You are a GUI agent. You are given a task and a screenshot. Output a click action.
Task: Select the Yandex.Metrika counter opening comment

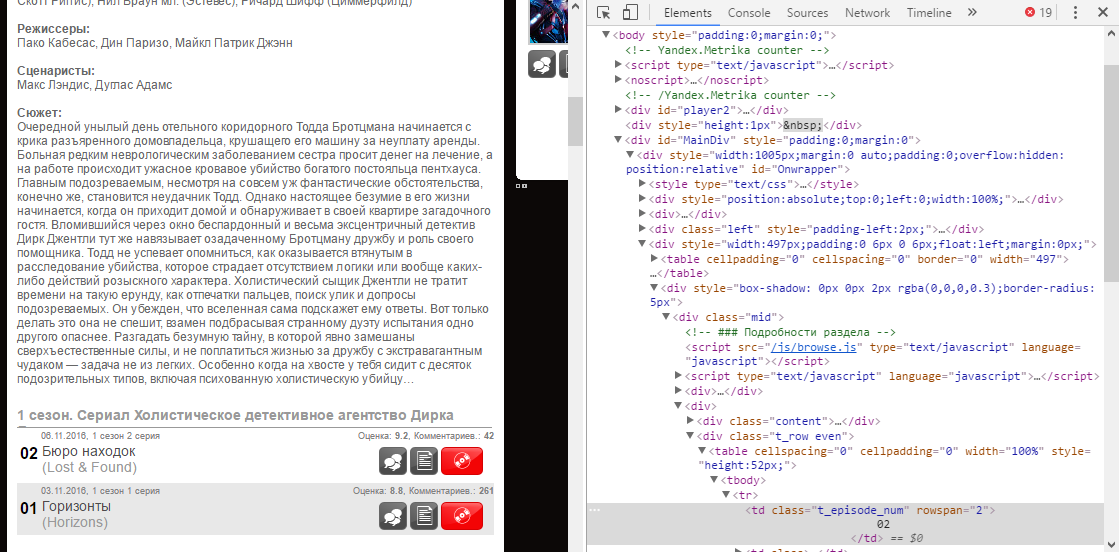(x=726, y=50)
